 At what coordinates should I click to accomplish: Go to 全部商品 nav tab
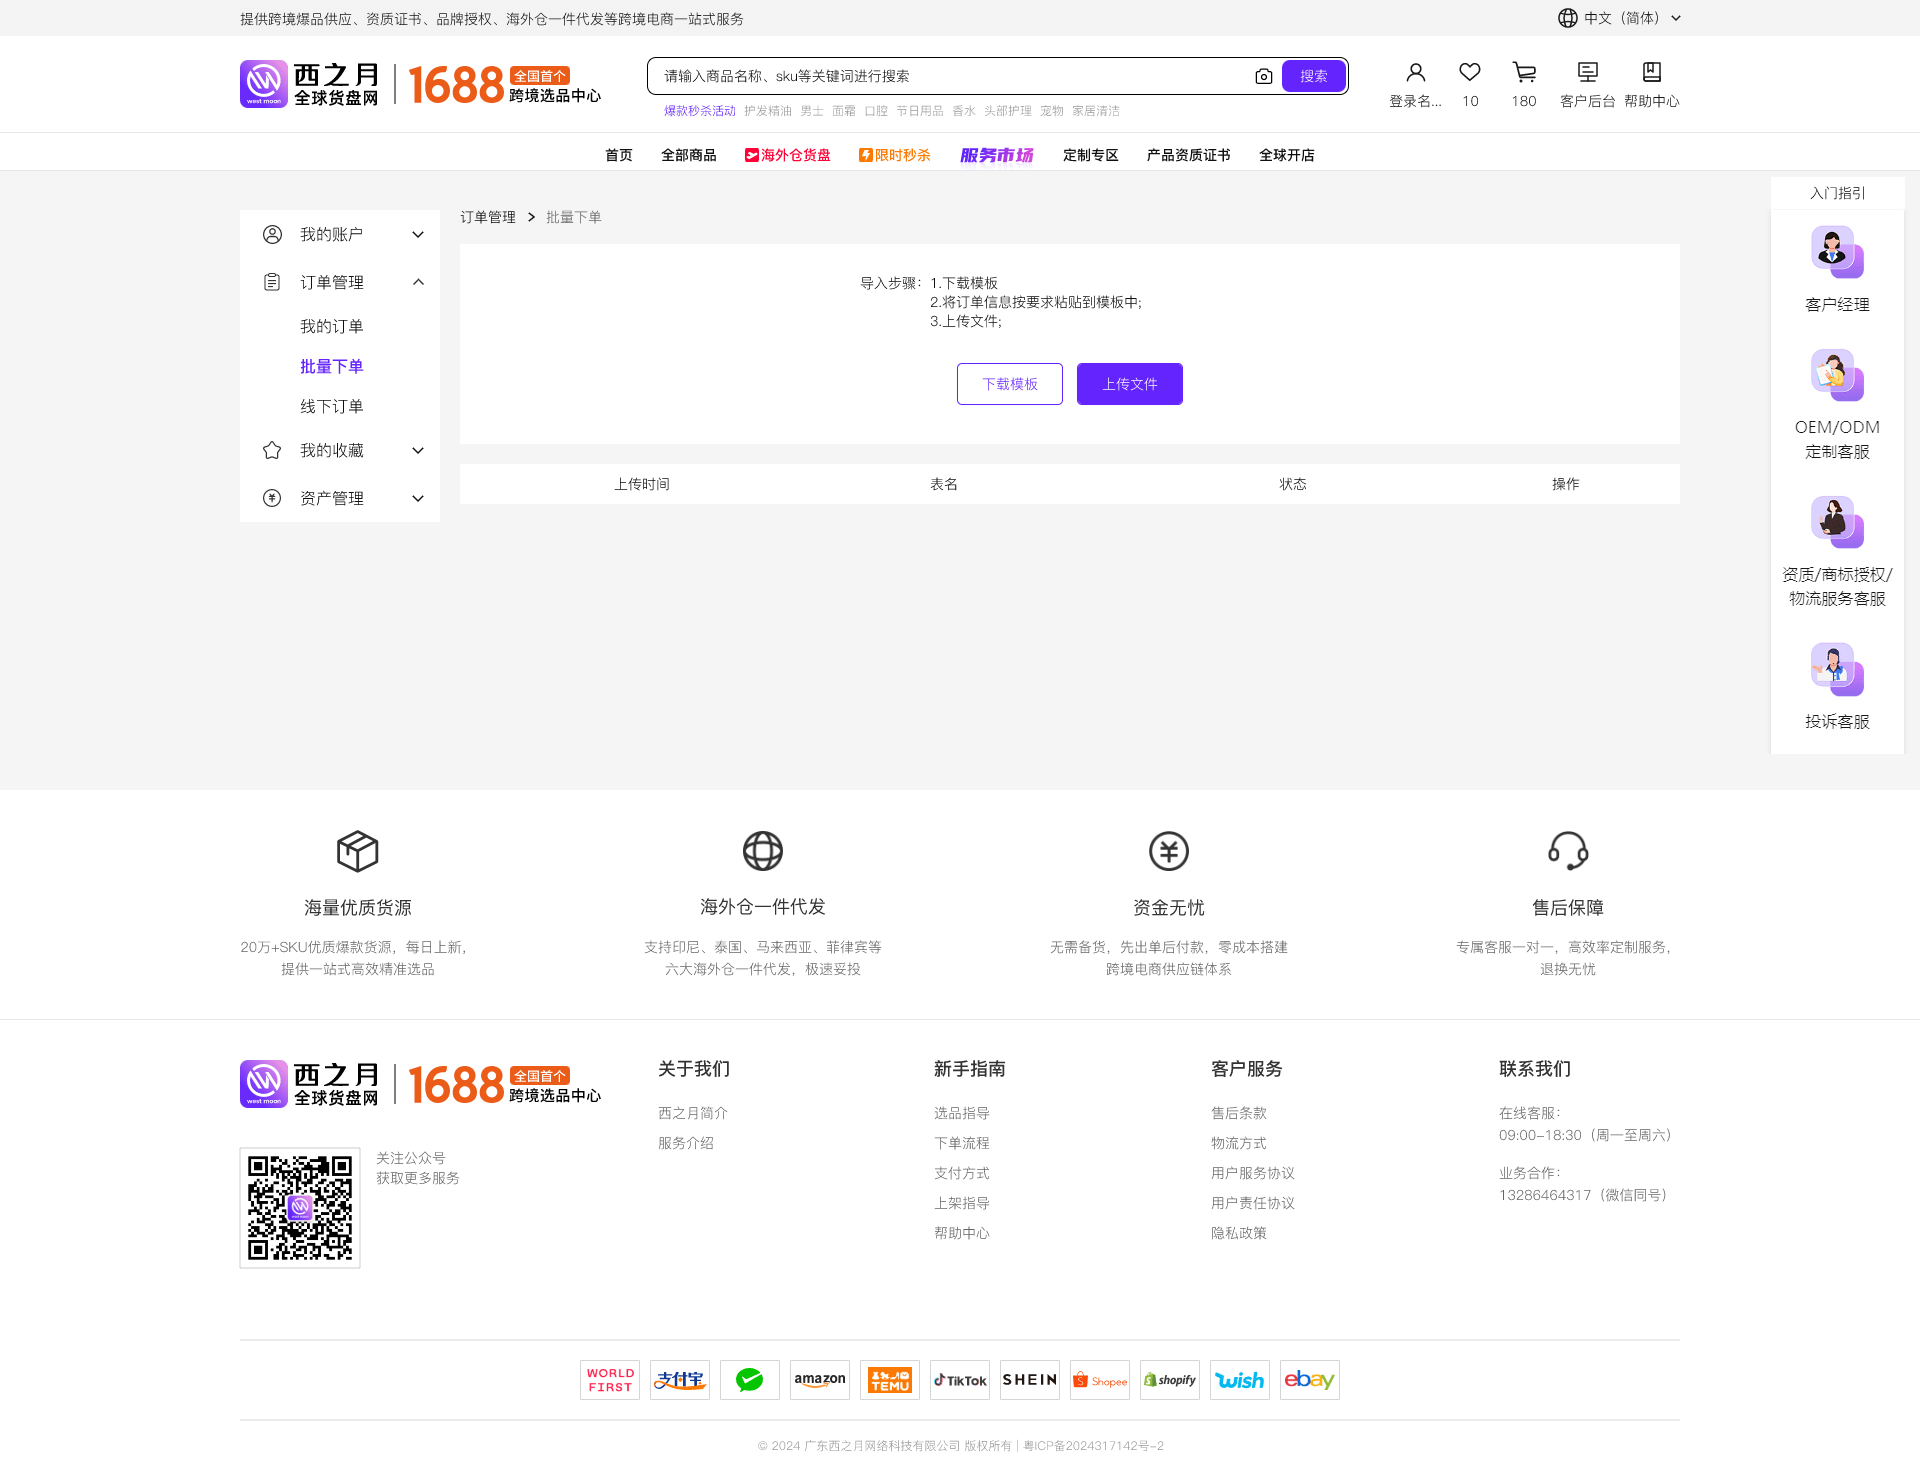point(688,155)
